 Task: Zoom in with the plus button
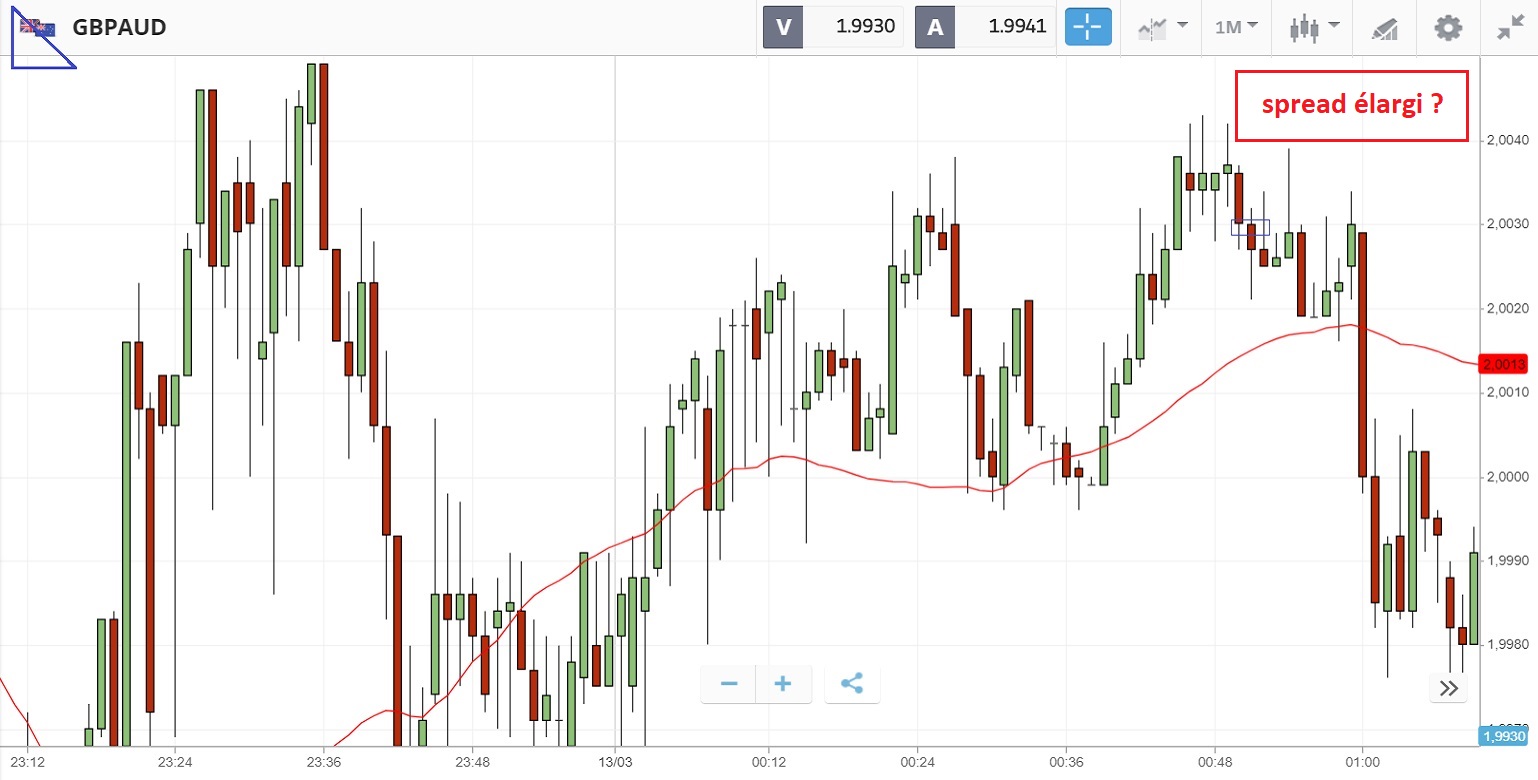click(x=783, y=684)
